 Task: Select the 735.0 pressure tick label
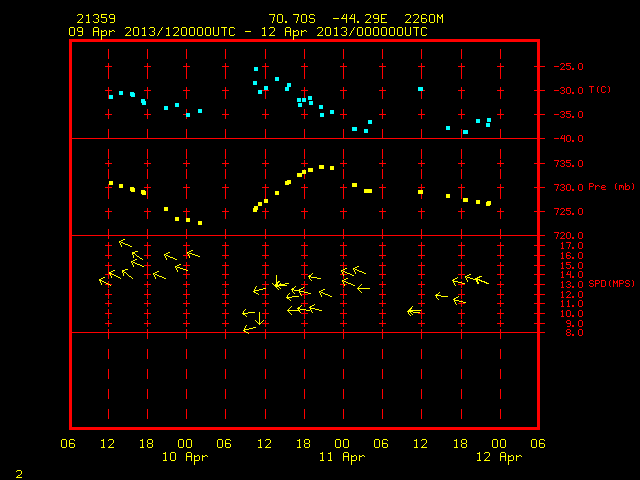coord(568,164)
